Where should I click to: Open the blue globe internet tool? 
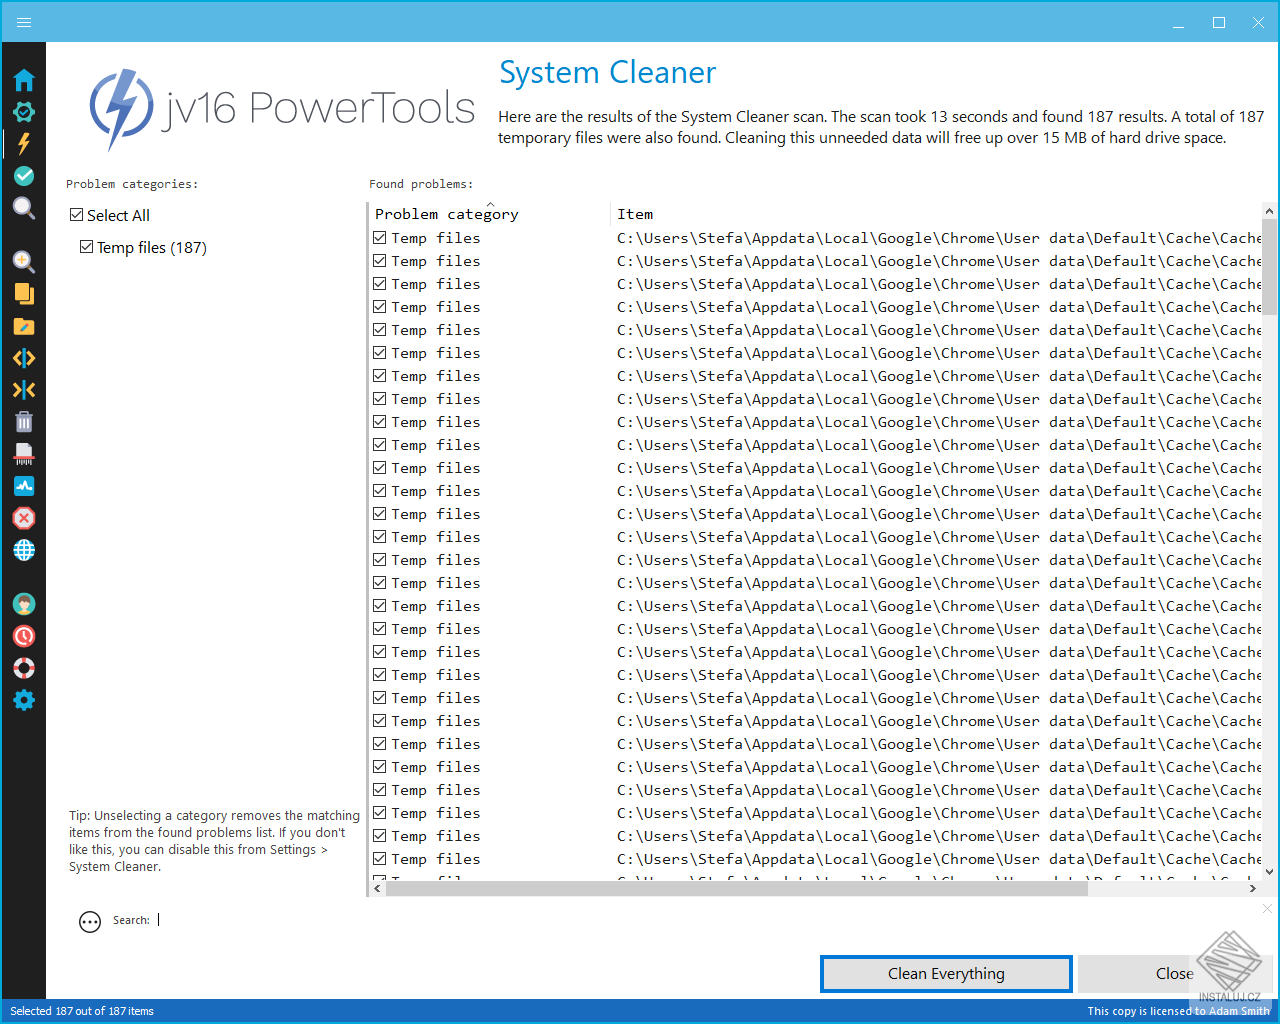pos(24,550)
